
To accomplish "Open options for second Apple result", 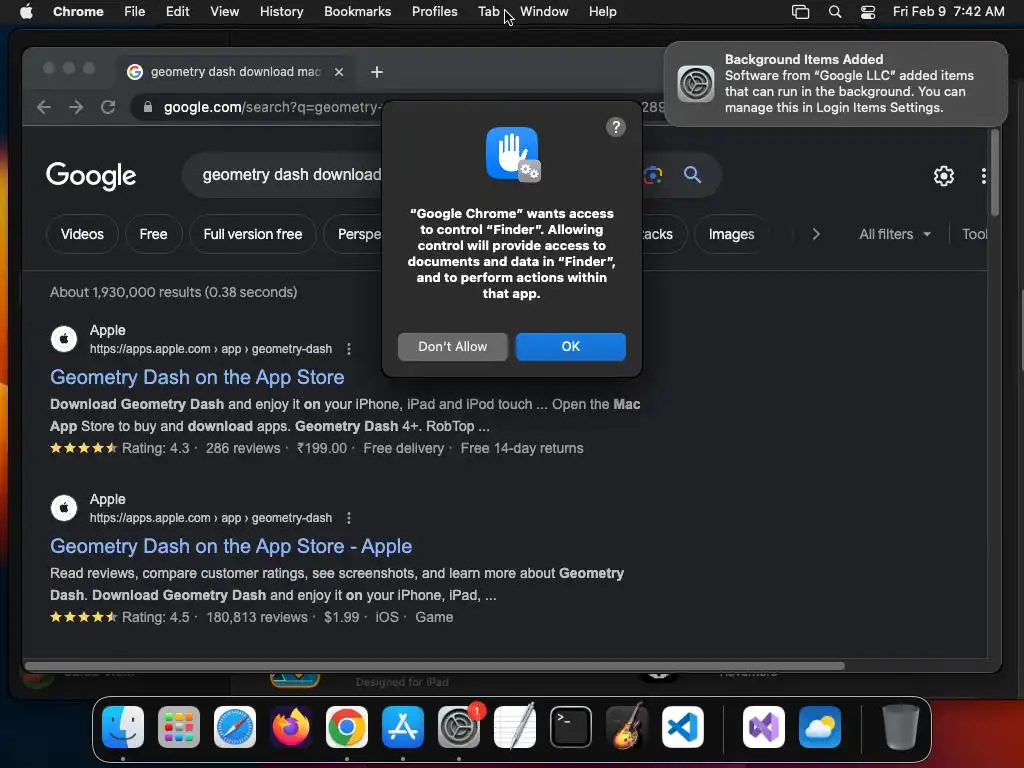I will pos(349,519).
